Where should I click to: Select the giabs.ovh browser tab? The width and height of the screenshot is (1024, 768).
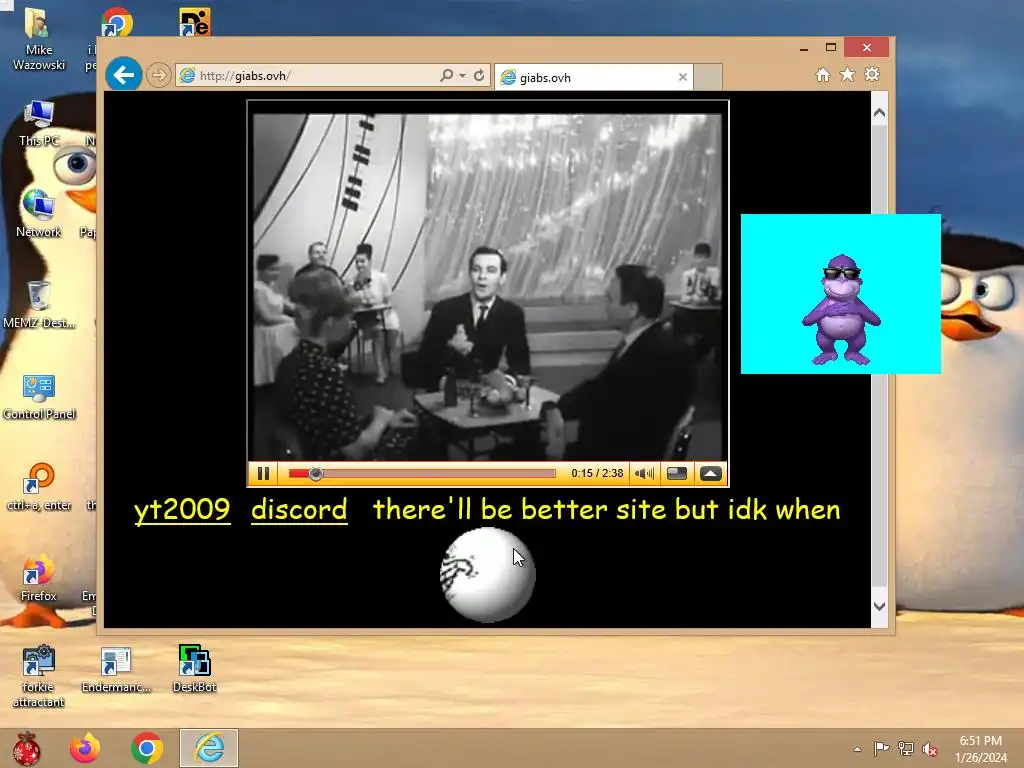[x=593, y=77]
